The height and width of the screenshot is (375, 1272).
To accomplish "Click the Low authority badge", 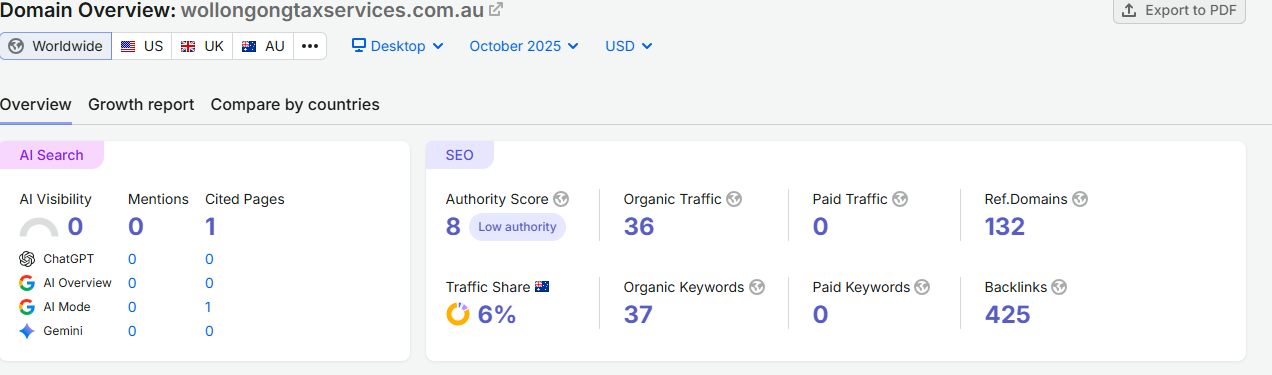I will click(517, 227).
